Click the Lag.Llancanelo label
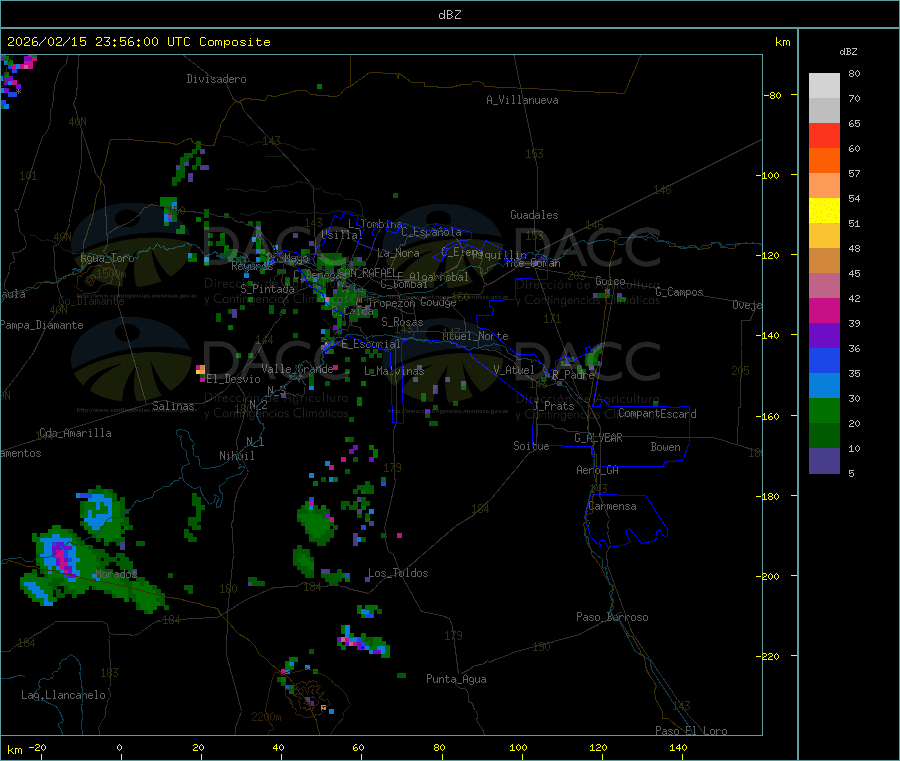The height and width of the screenshot is (761, 900). click(64, 695)
